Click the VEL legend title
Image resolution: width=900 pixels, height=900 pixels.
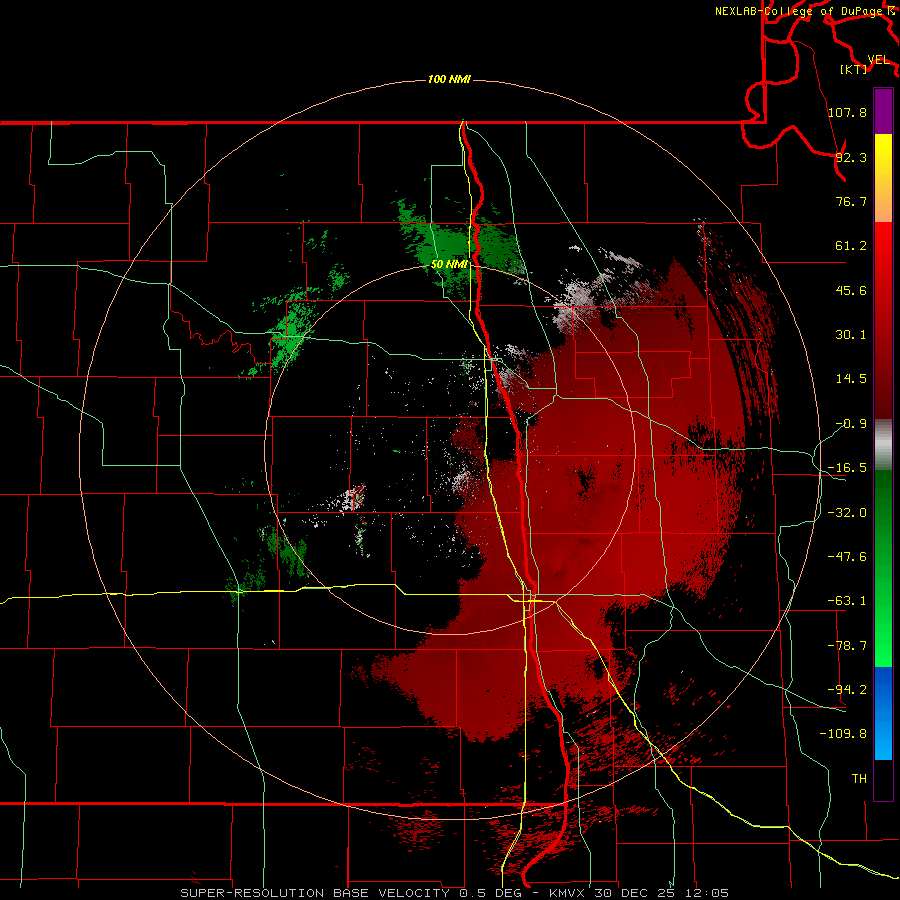click(x=878, y=60)
